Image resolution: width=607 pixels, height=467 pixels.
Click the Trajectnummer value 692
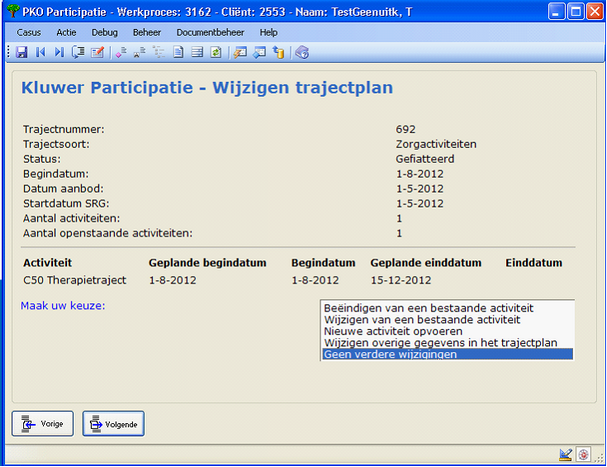tap(405, 129)
